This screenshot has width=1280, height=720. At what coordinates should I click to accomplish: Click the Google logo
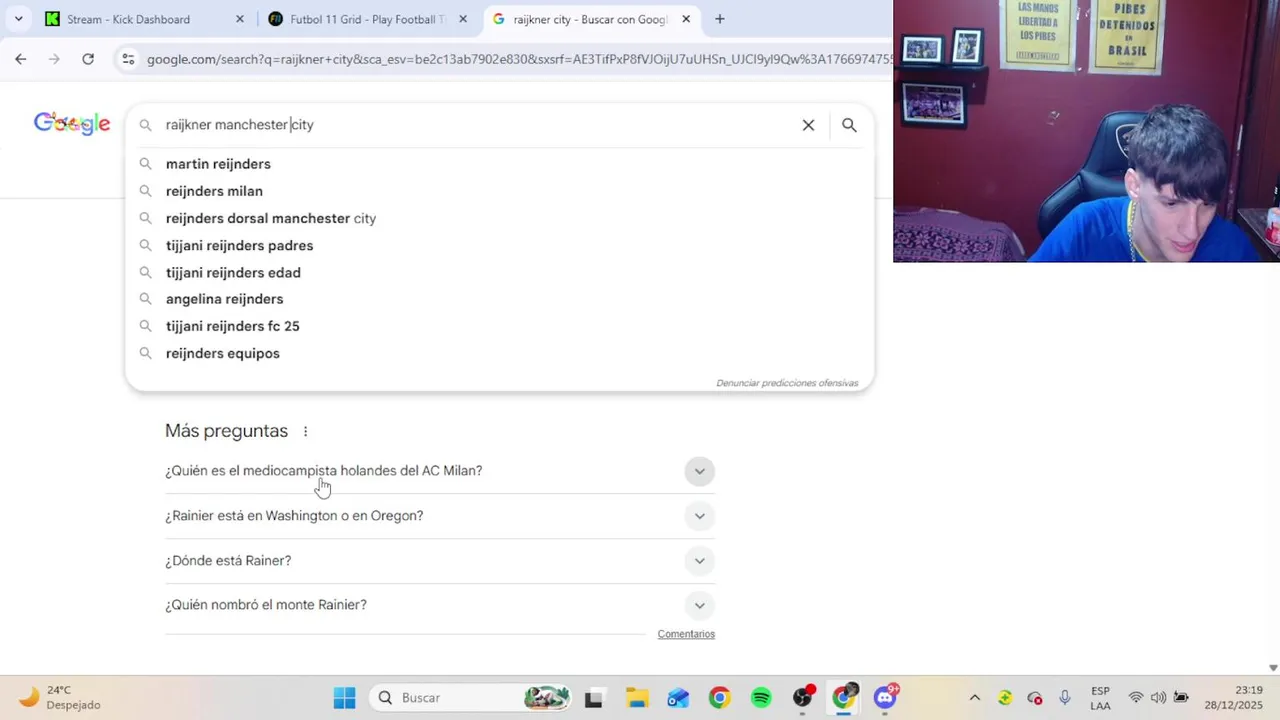72,123
